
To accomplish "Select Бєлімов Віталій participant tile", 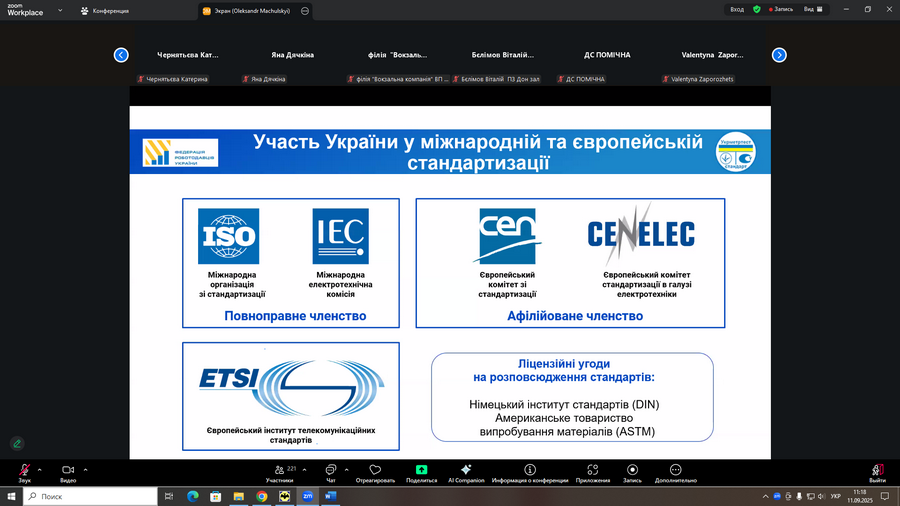I will 503,55.
